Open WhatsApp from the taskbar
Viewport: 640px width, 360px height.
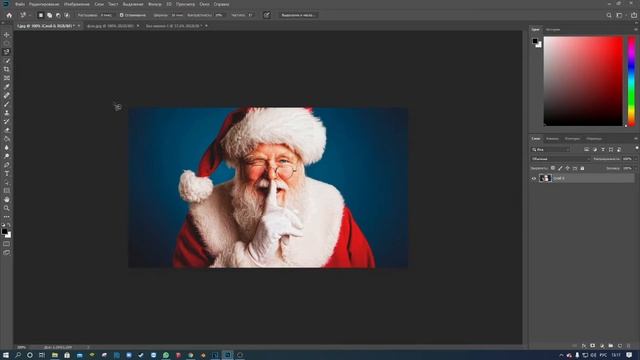click(x=166, y=355)
